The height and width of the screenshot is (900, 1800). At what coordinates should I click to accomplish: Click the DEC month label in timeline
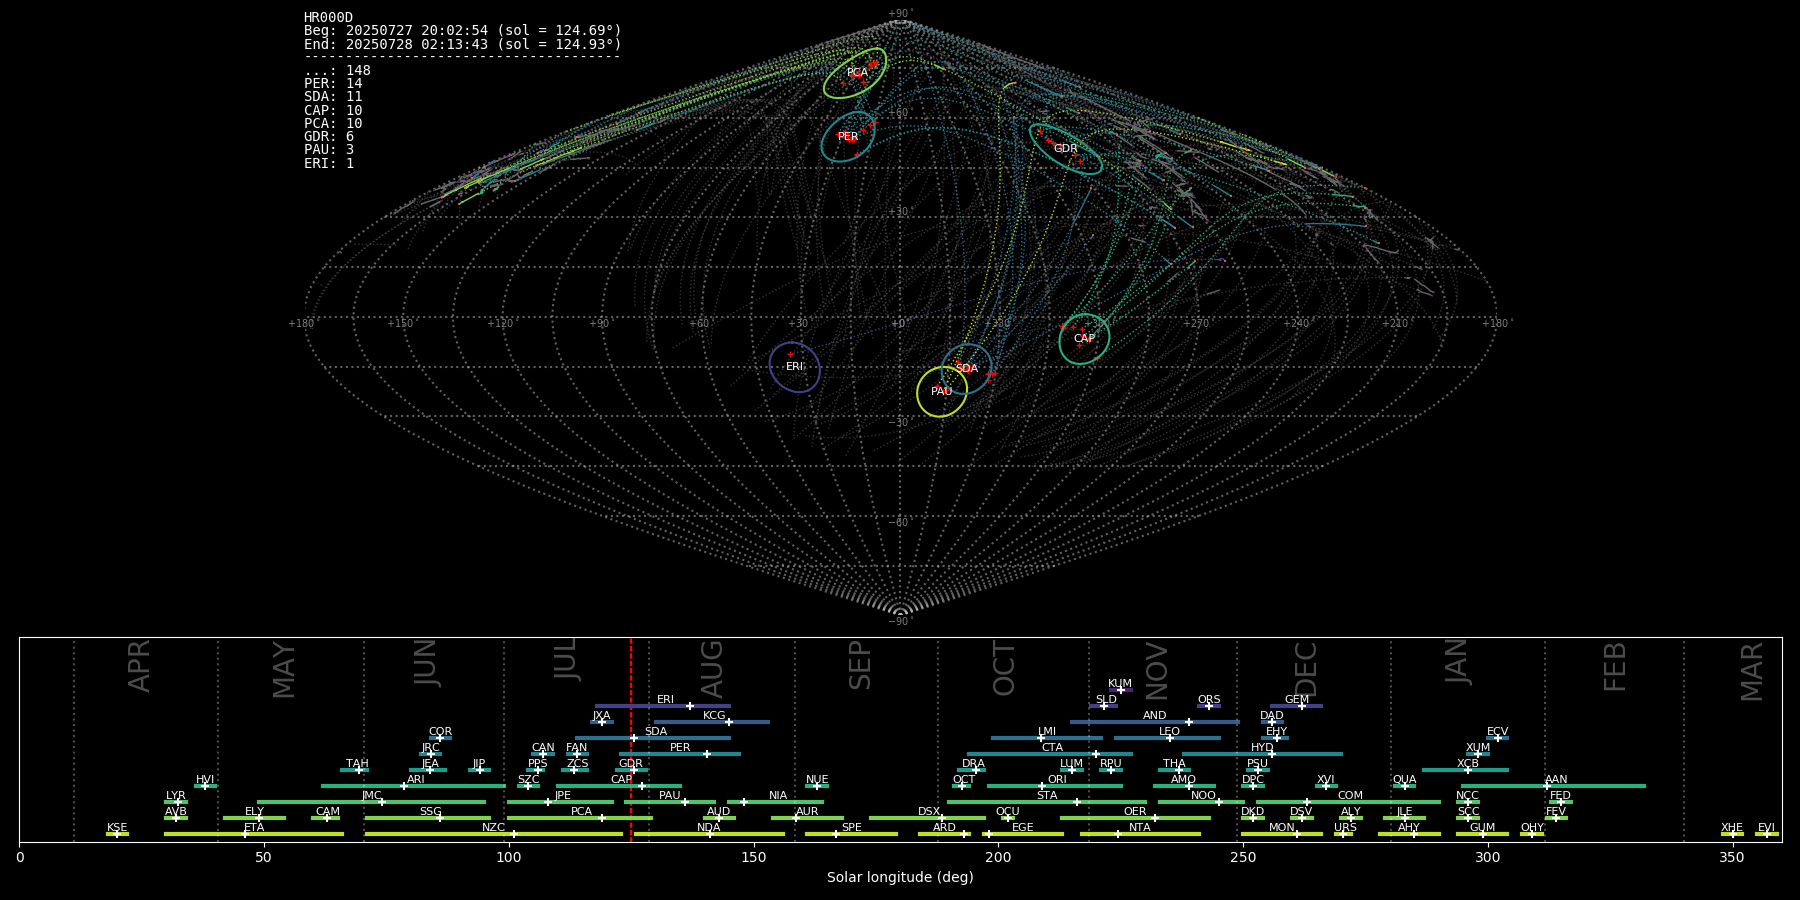coord(1307,669)
